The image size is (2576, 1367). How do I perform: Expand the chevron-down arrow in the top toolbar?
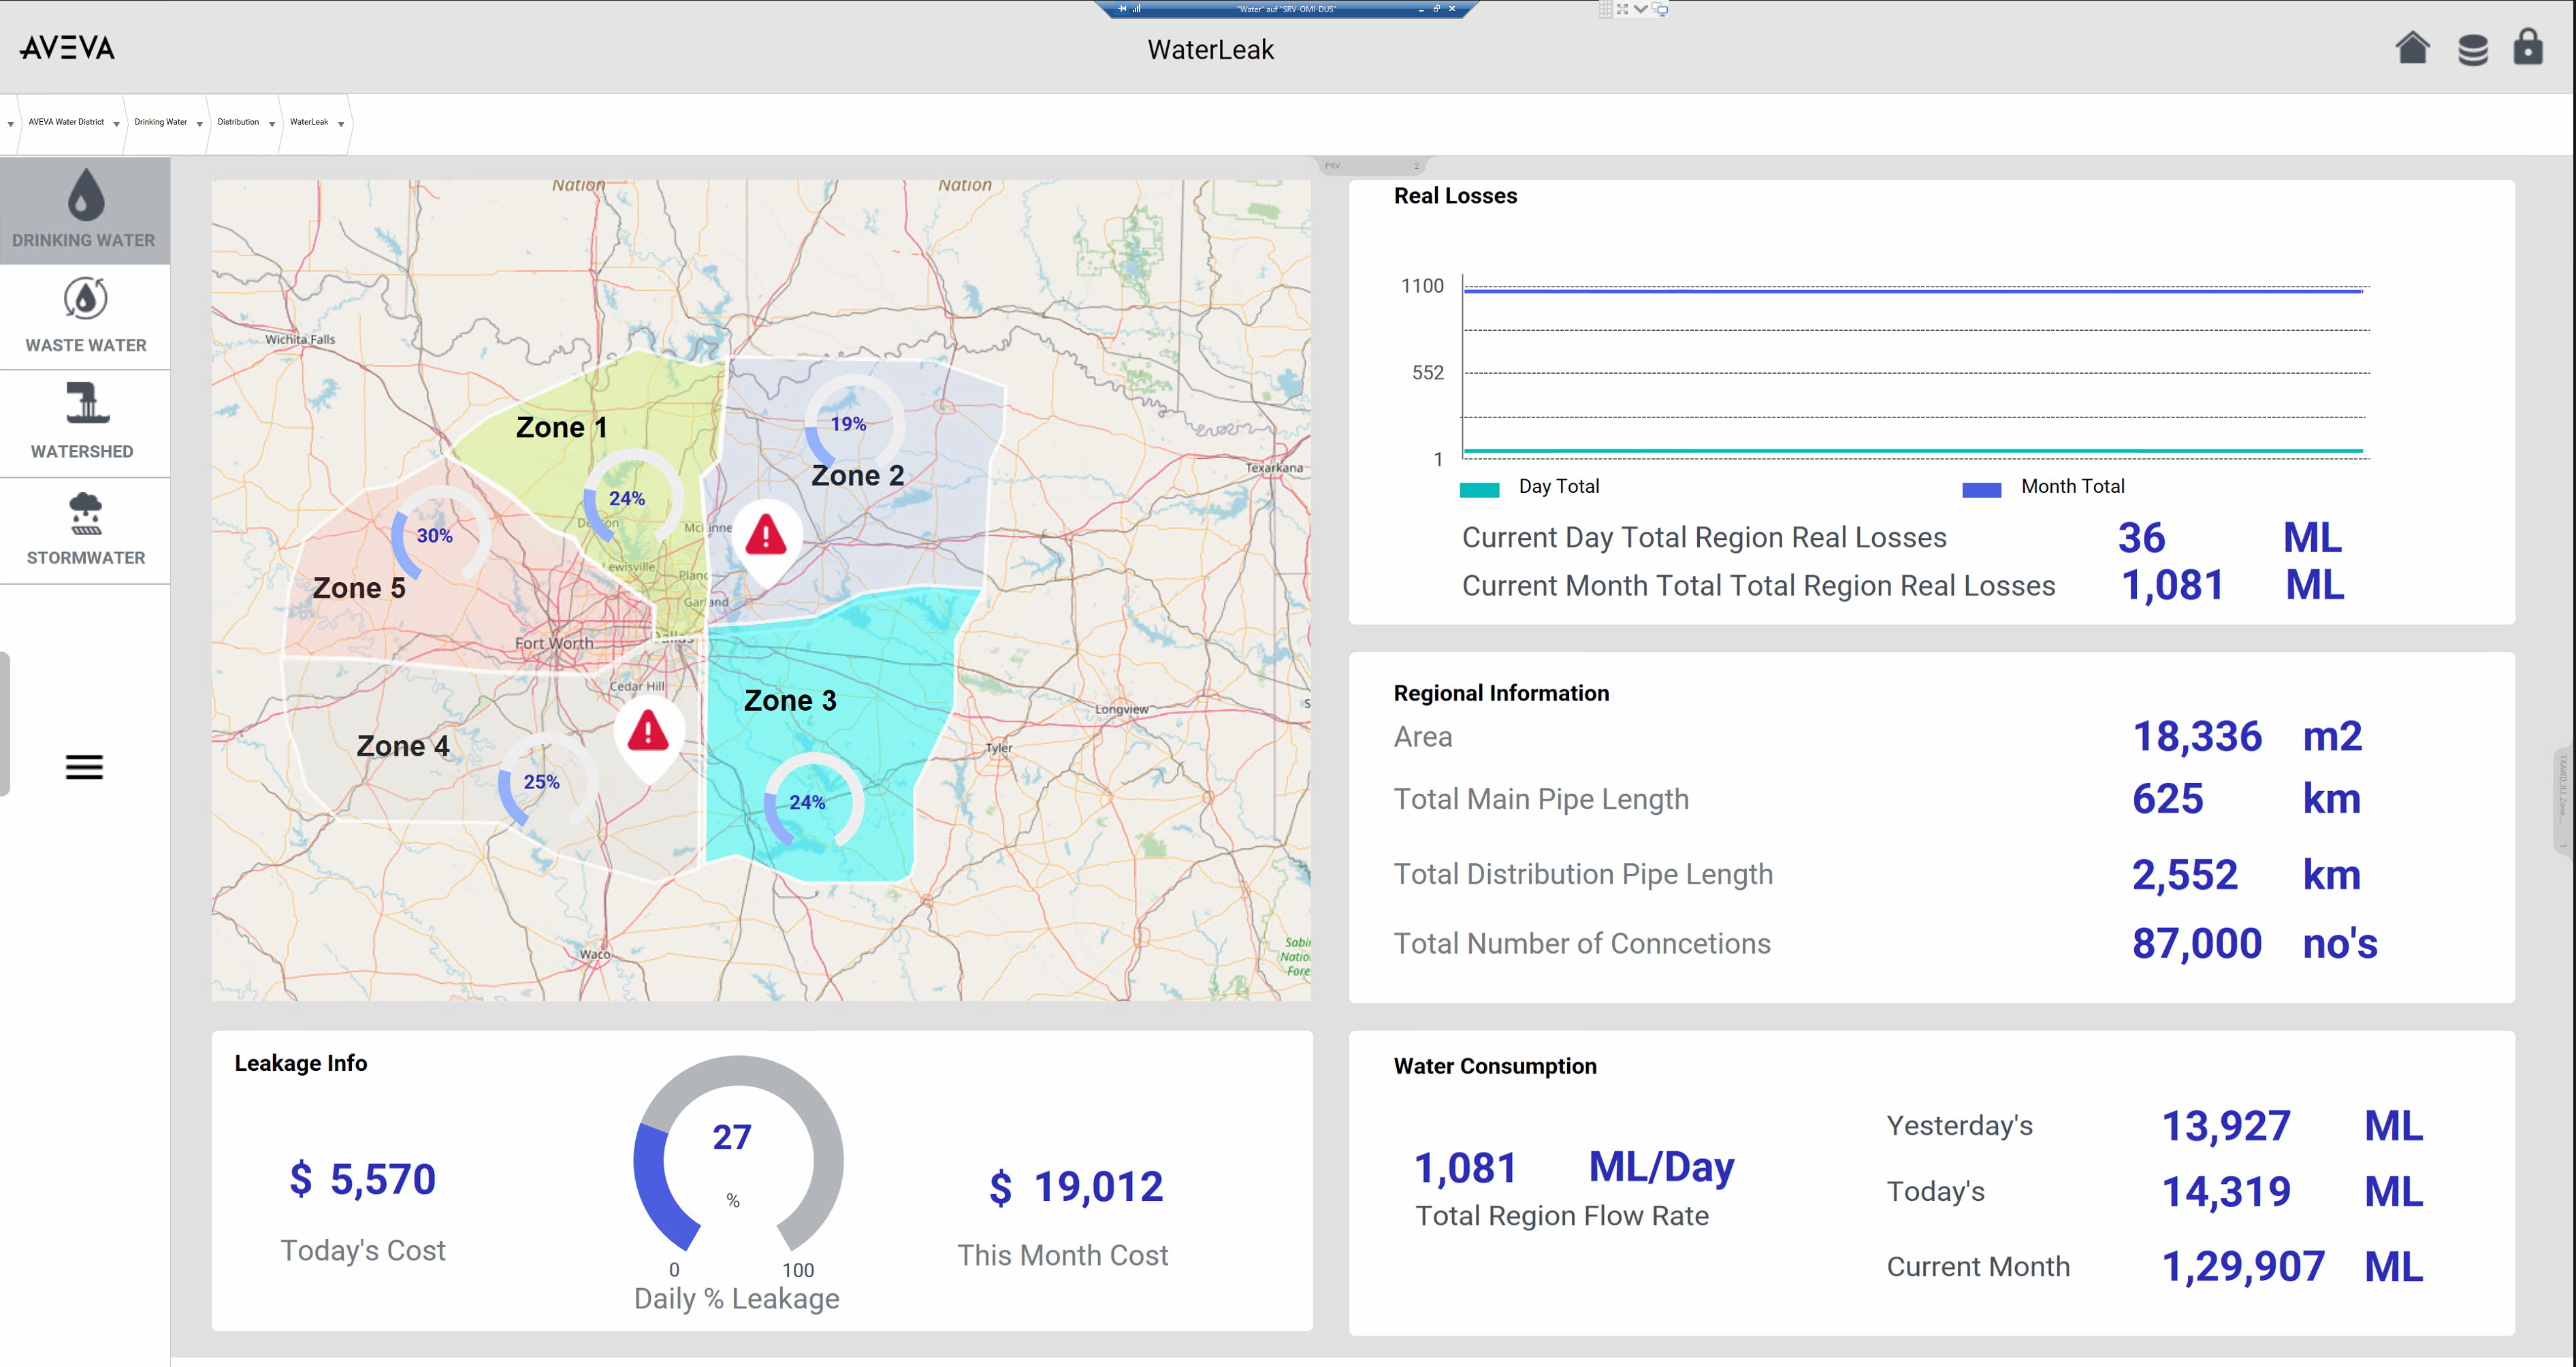point(1641,9)
